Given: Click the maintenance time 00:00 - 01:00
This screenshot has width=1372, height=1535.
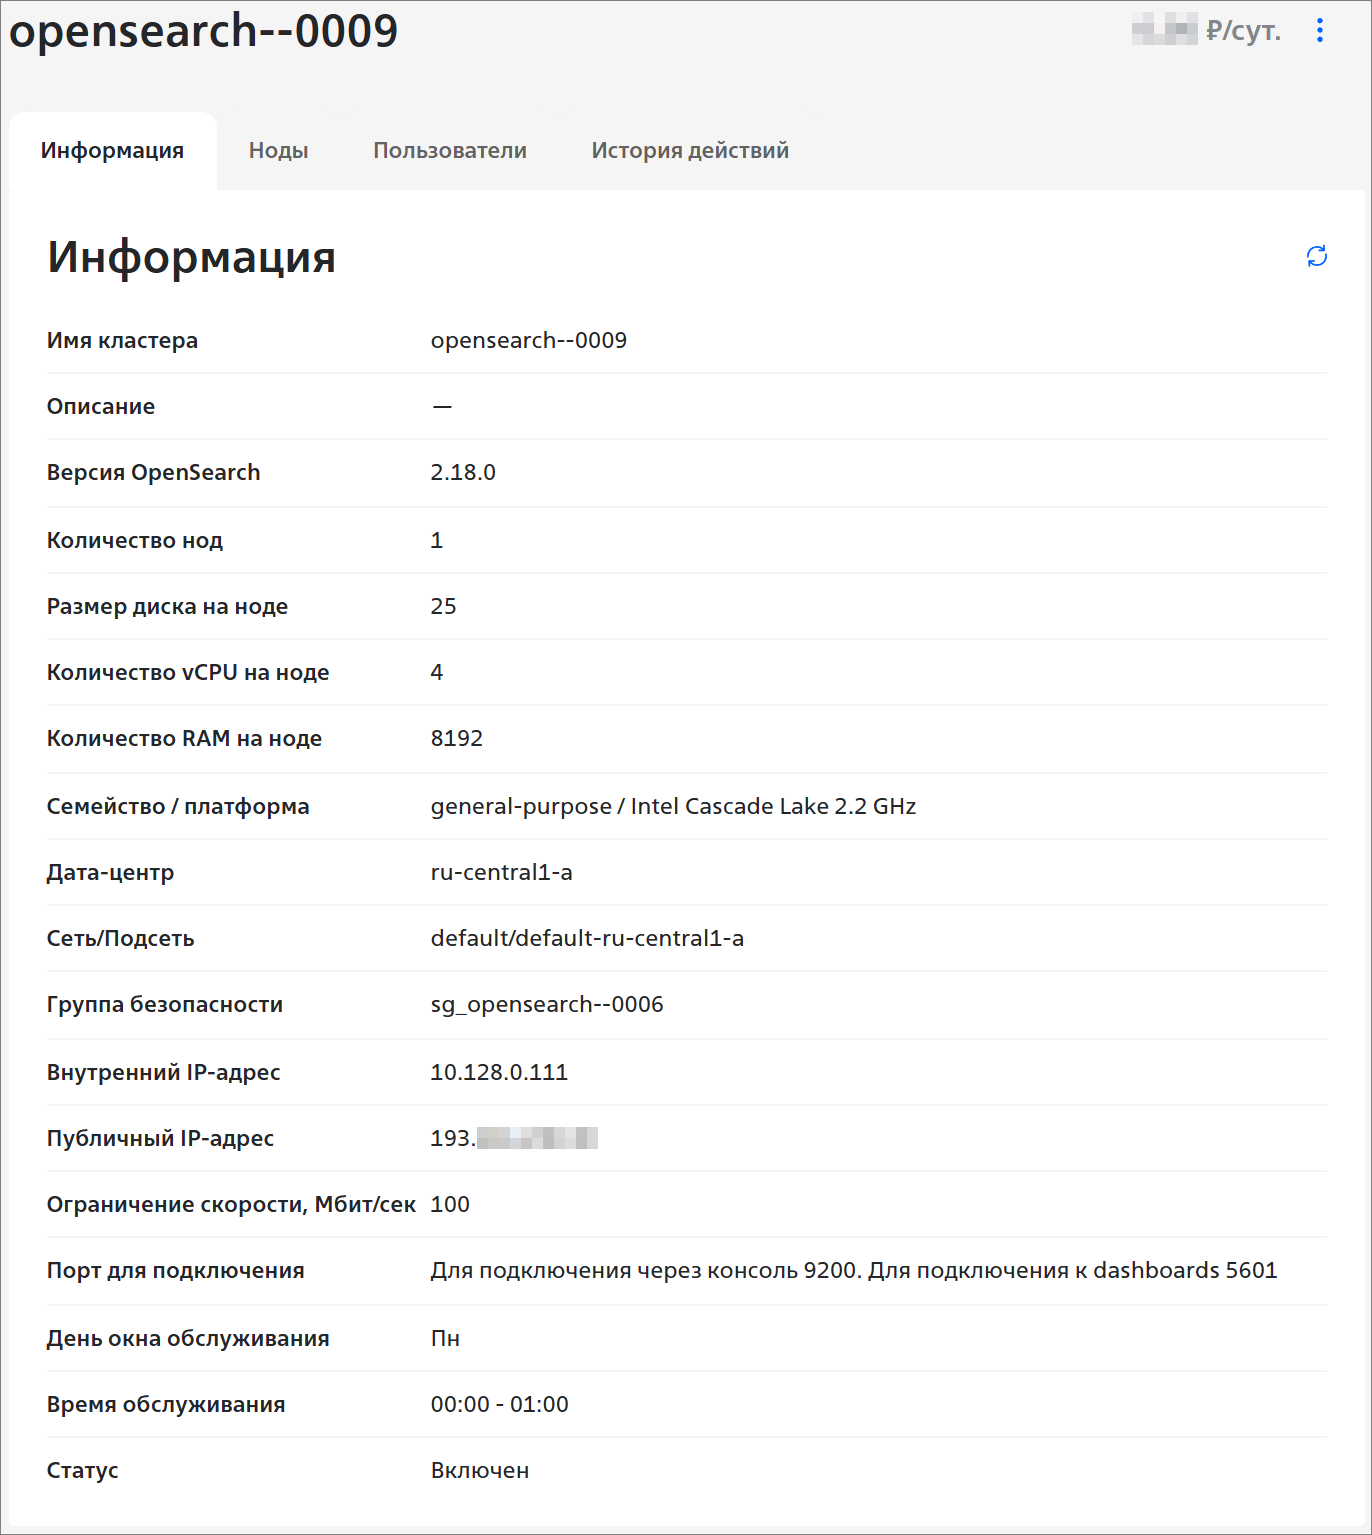Looking at the screenshot, I should pyautogui.click(x=500, y=1404).
